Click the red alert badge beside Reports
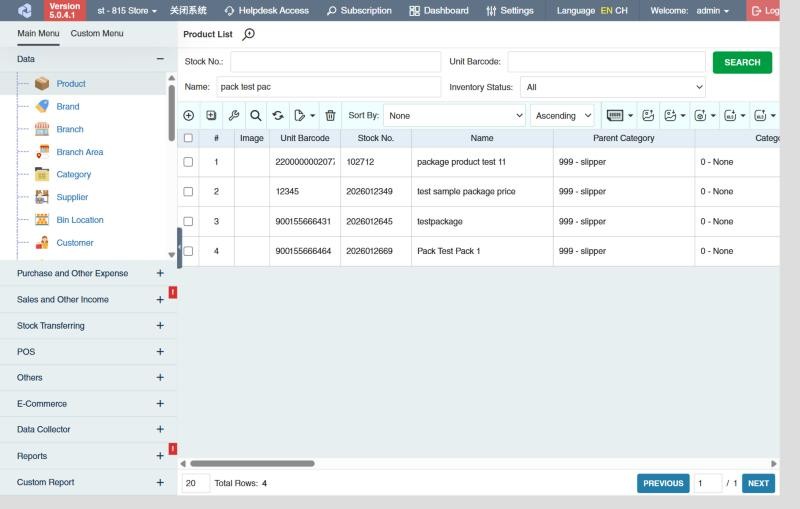 coord(173,449)
